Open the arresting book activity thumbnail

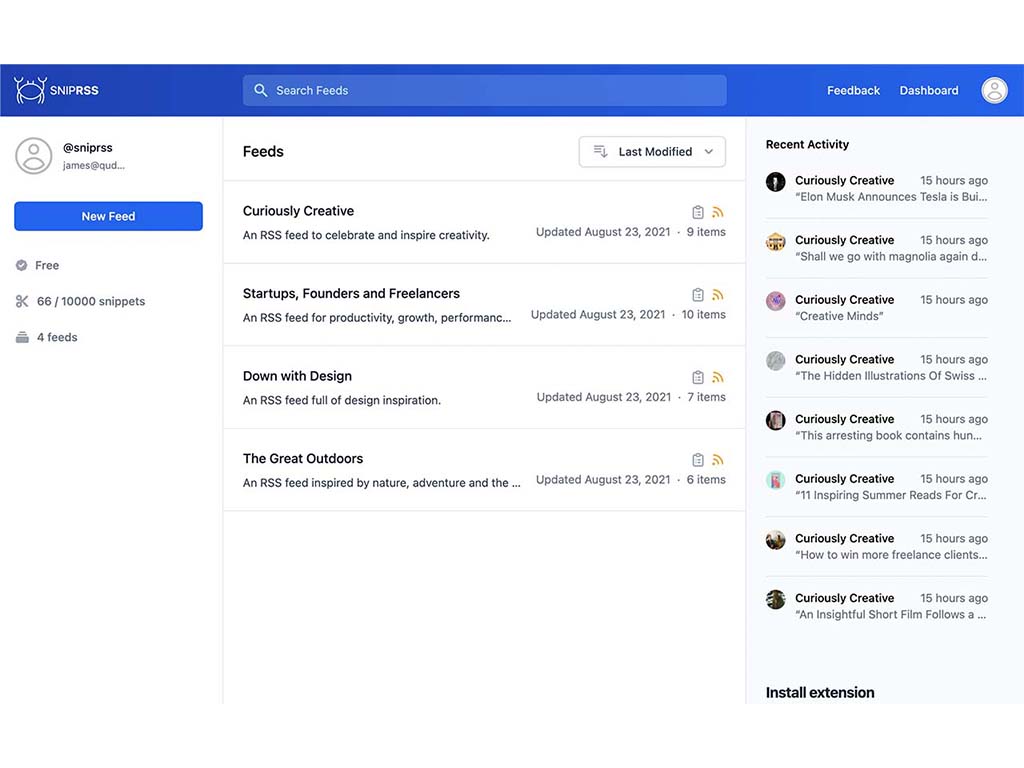775,421
